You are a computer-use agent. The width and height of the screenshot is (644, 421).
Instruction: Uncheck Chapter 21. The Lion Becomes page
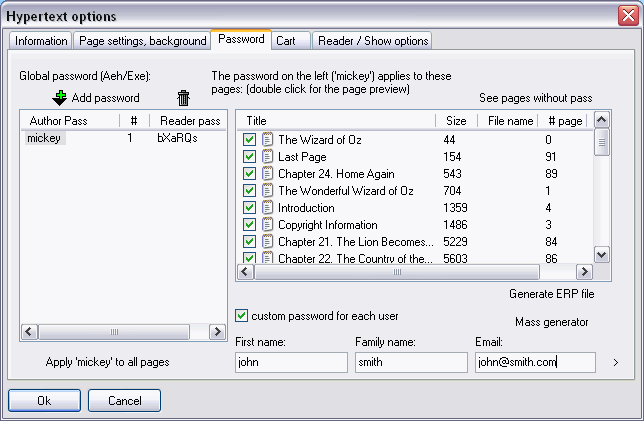249,242
